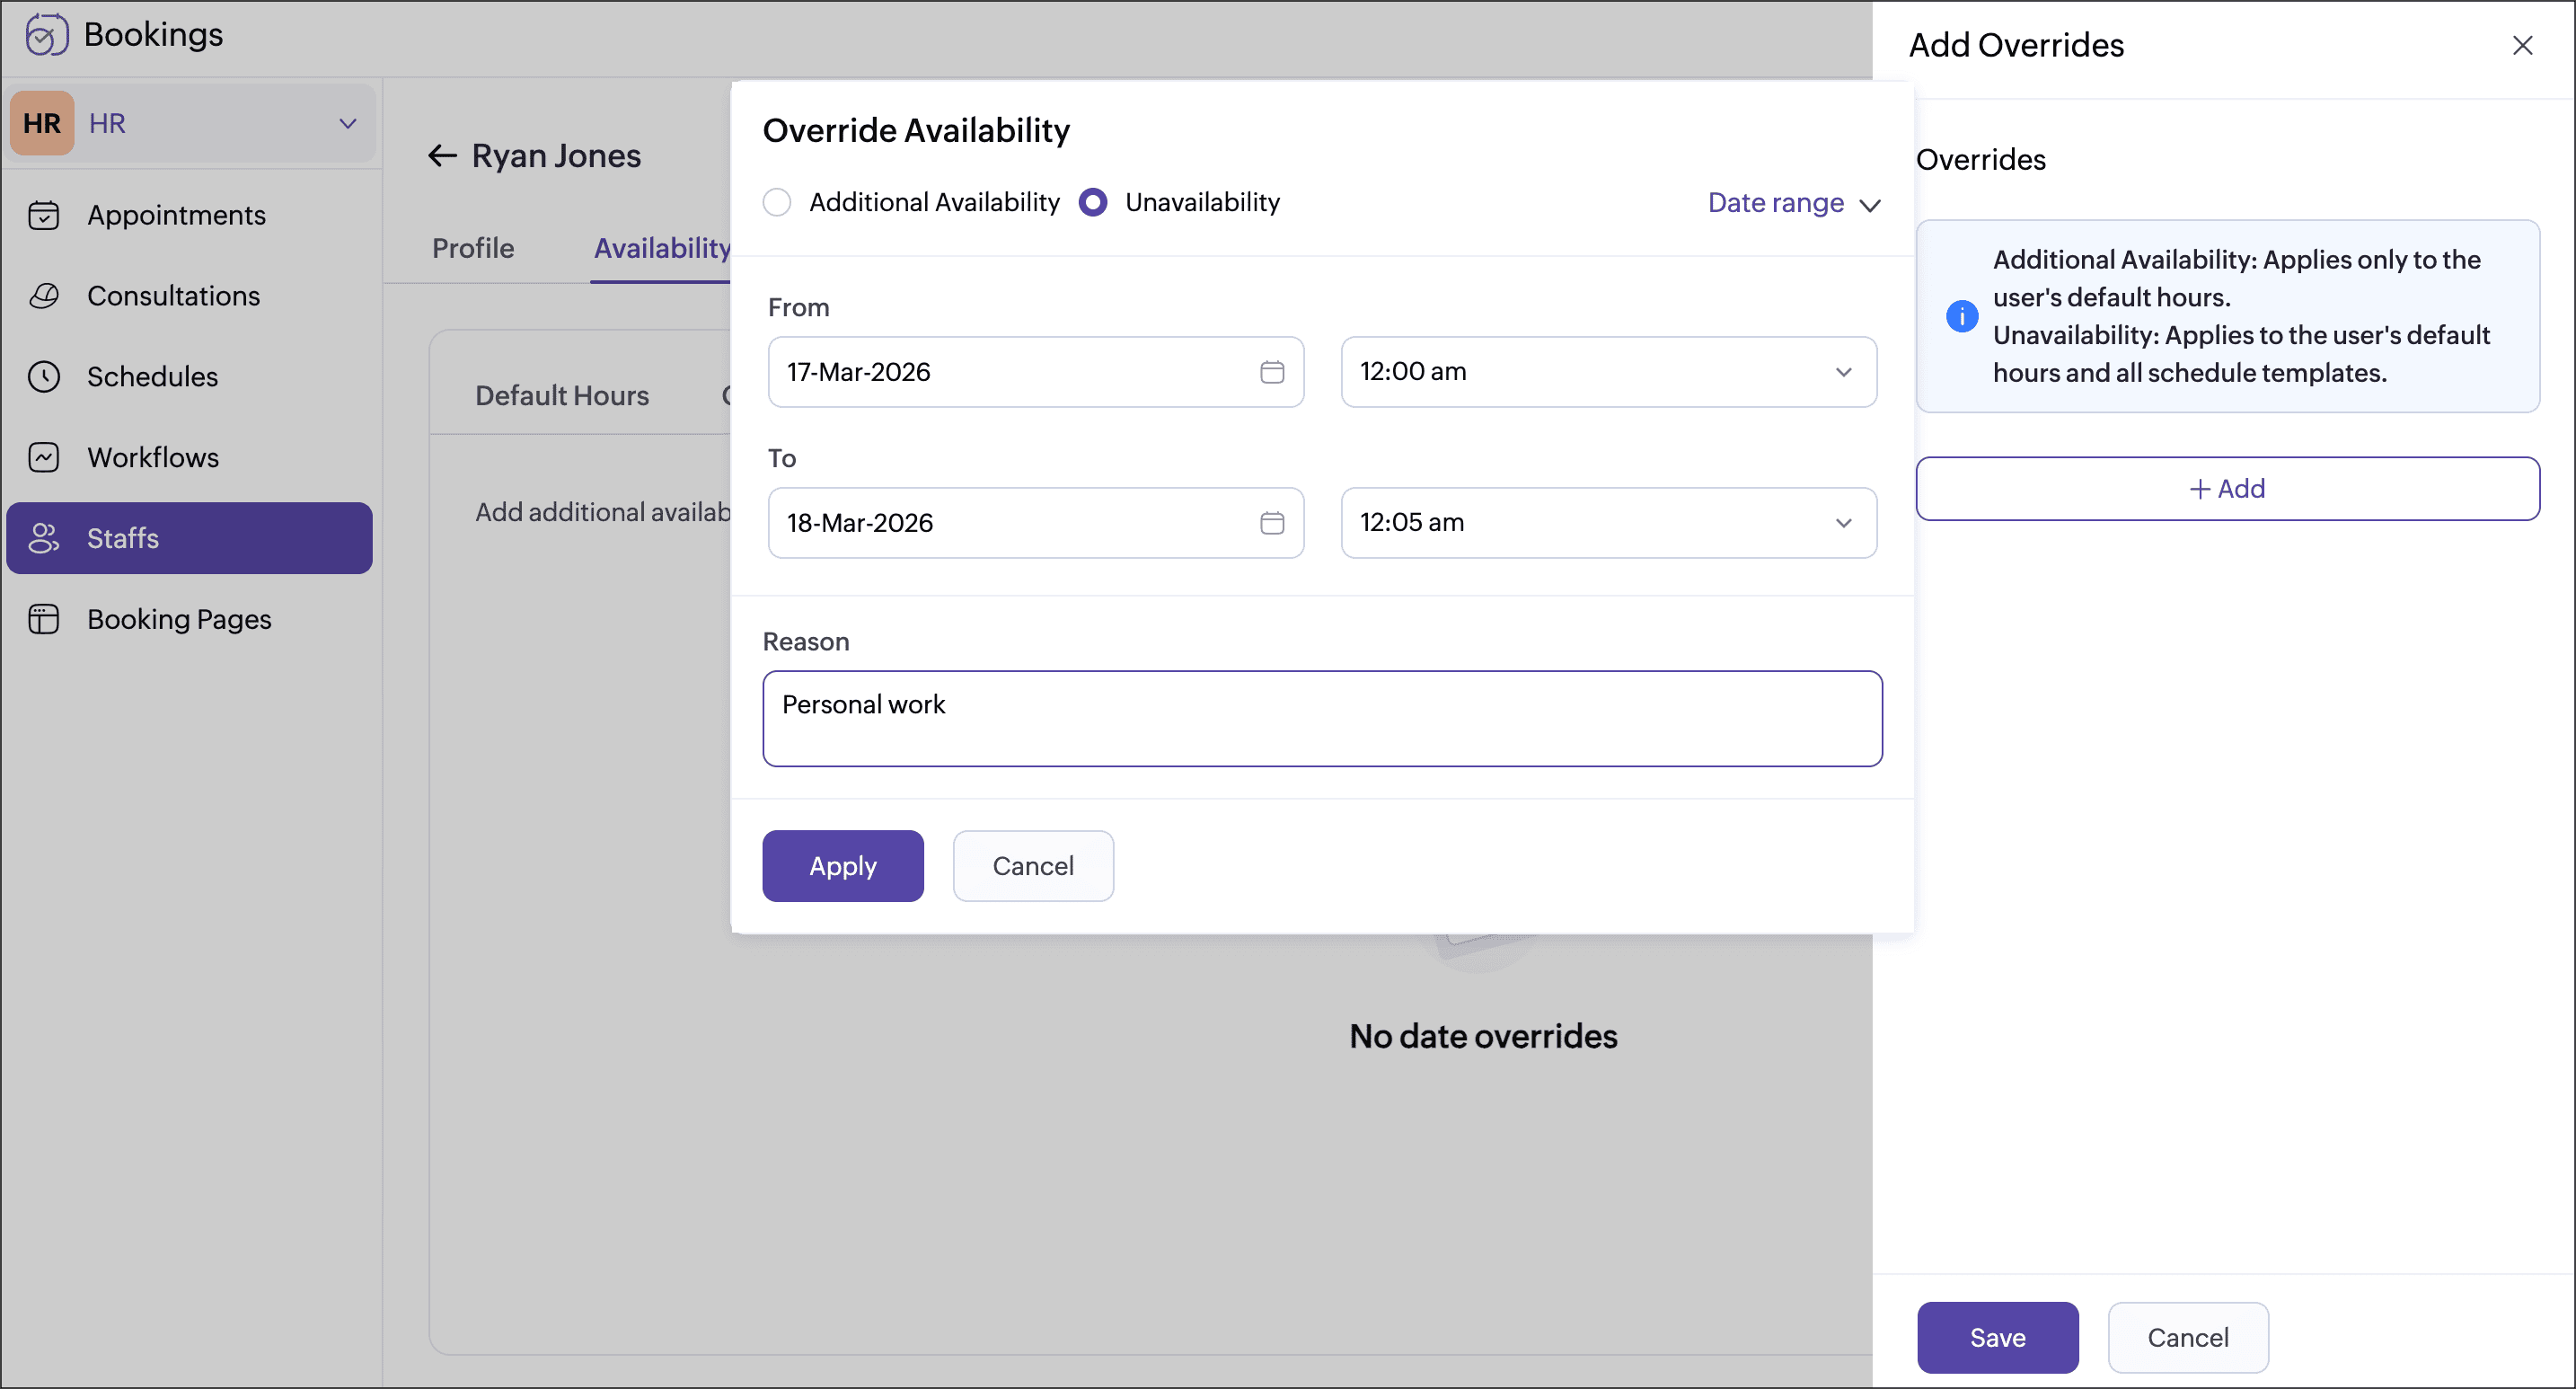This screenshot has height=1389, width=2576.
Task: Click the blue info icon in Overrides
Action: tap(1961, 316)
